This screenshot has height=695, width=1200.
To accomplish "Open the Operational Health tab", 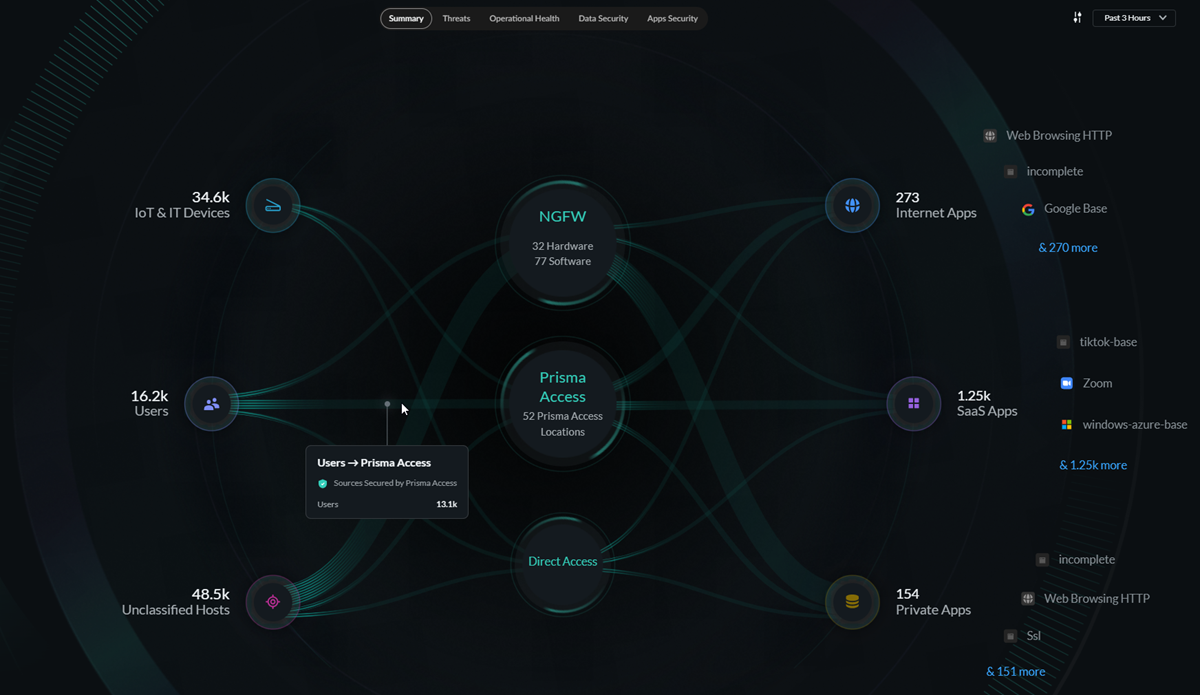I will (x=524, y=18).
